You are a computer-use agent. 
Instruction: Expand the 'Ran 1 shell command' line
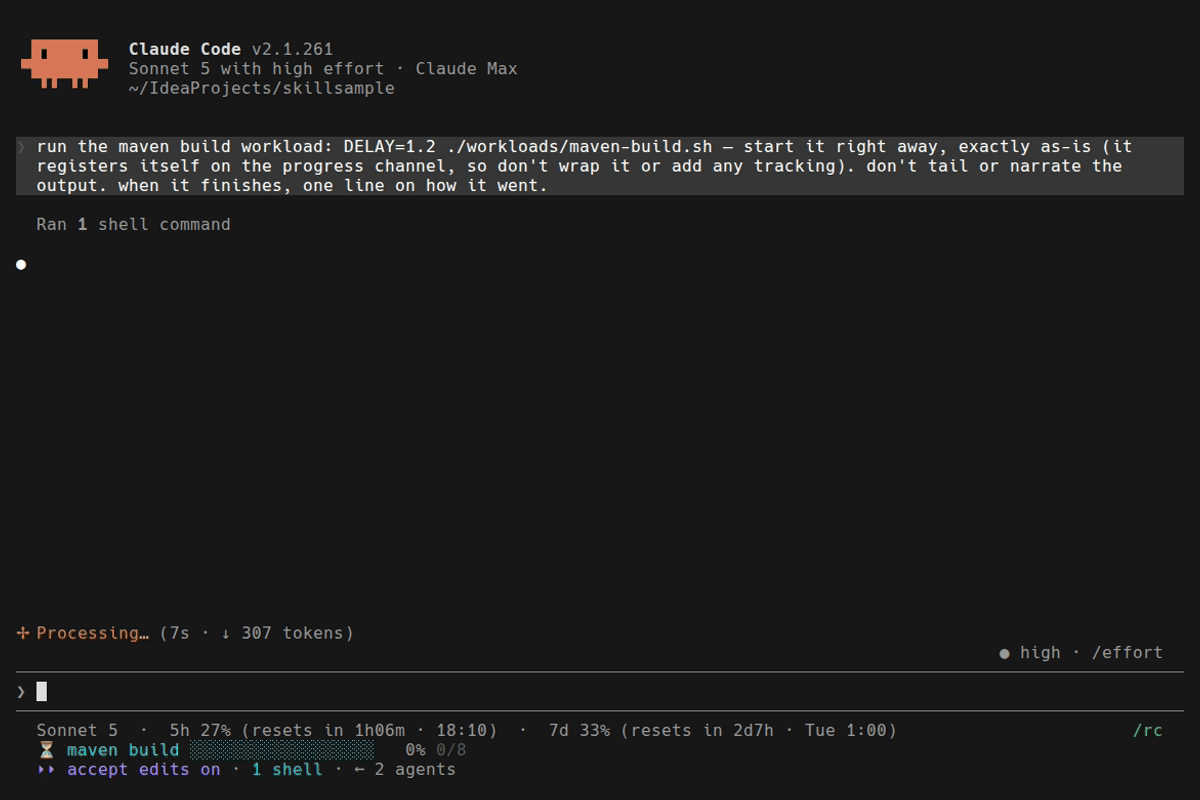133,224
